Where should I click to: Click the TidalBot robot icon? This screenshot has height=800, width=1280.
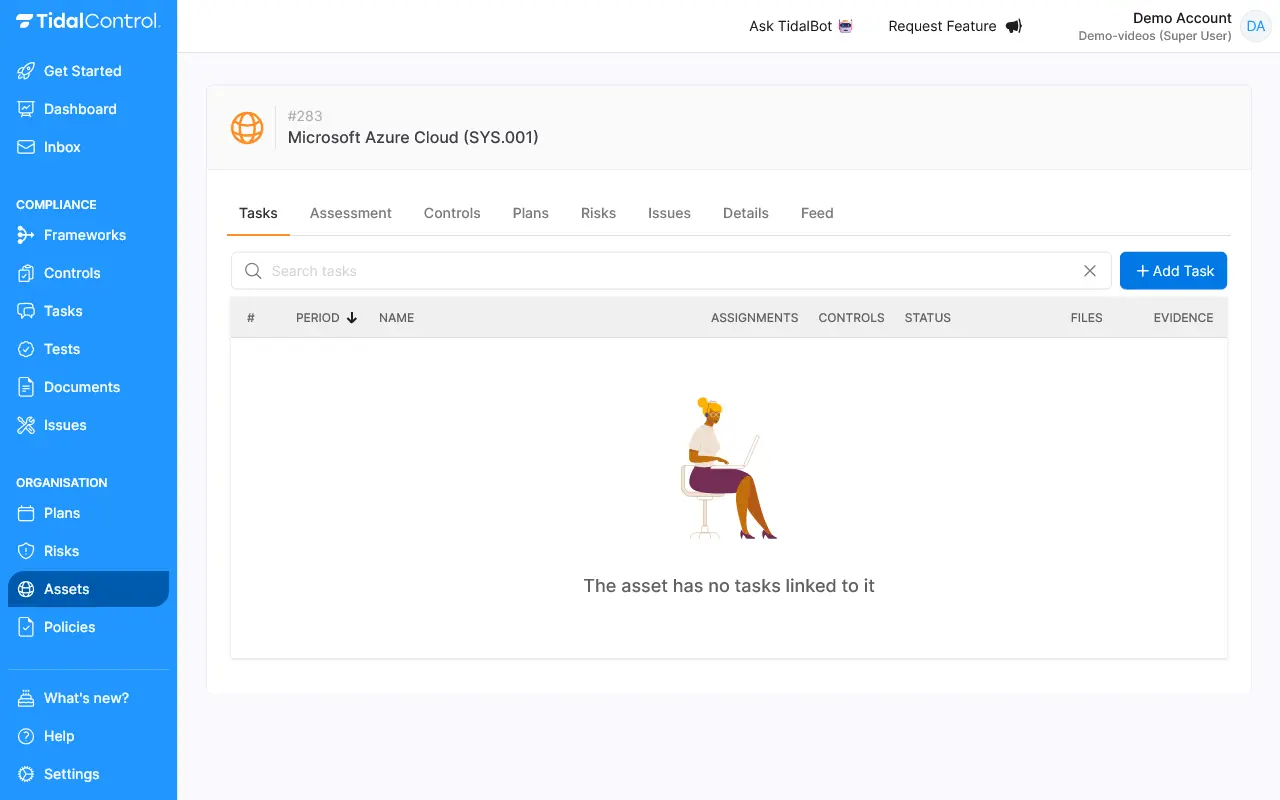tap(846, 26)
